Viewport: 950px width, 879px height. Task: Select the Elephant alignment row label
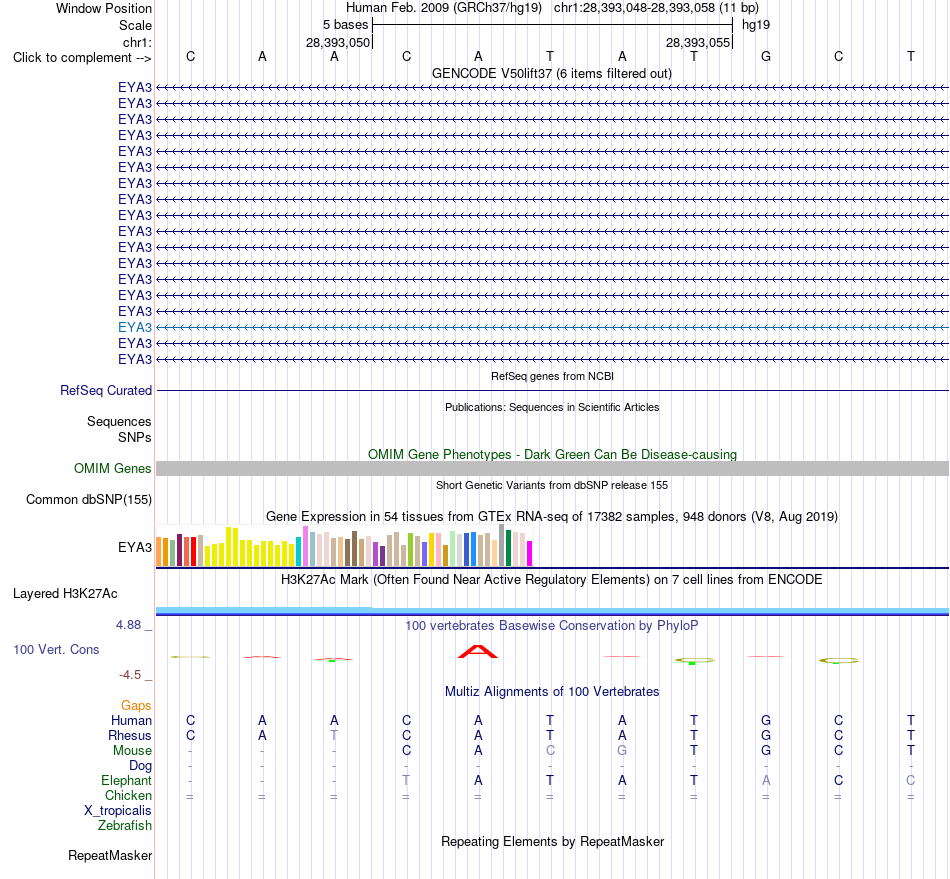tap(126, 780)
